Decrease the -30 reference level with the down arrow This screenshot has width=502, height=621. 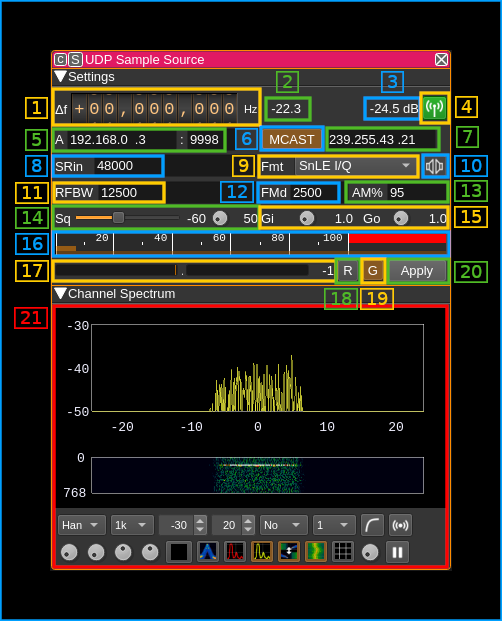pos(200,530)
